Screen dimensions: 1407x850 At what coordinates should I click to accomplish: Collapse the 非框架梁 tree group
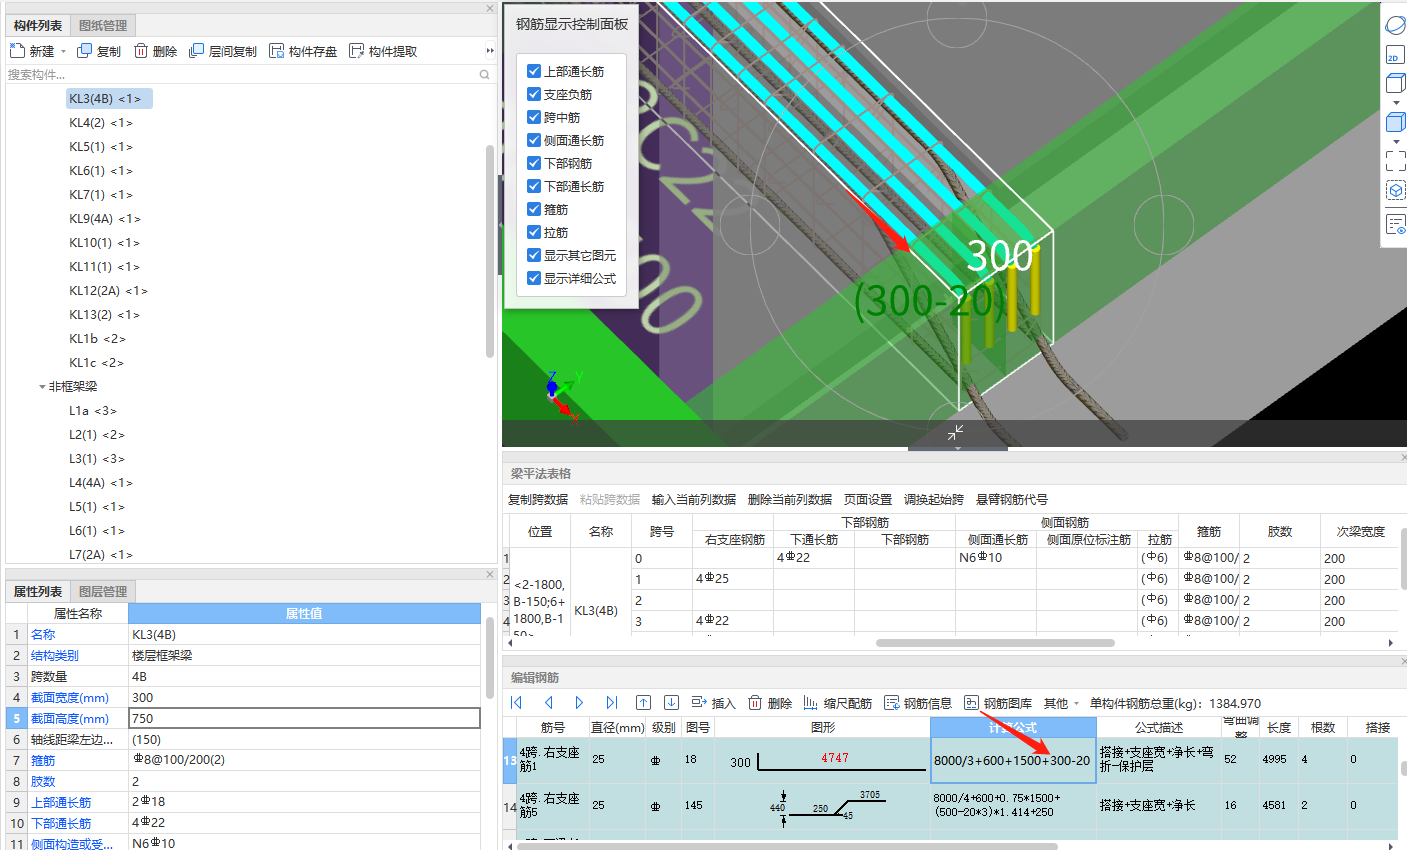(42, 387)
